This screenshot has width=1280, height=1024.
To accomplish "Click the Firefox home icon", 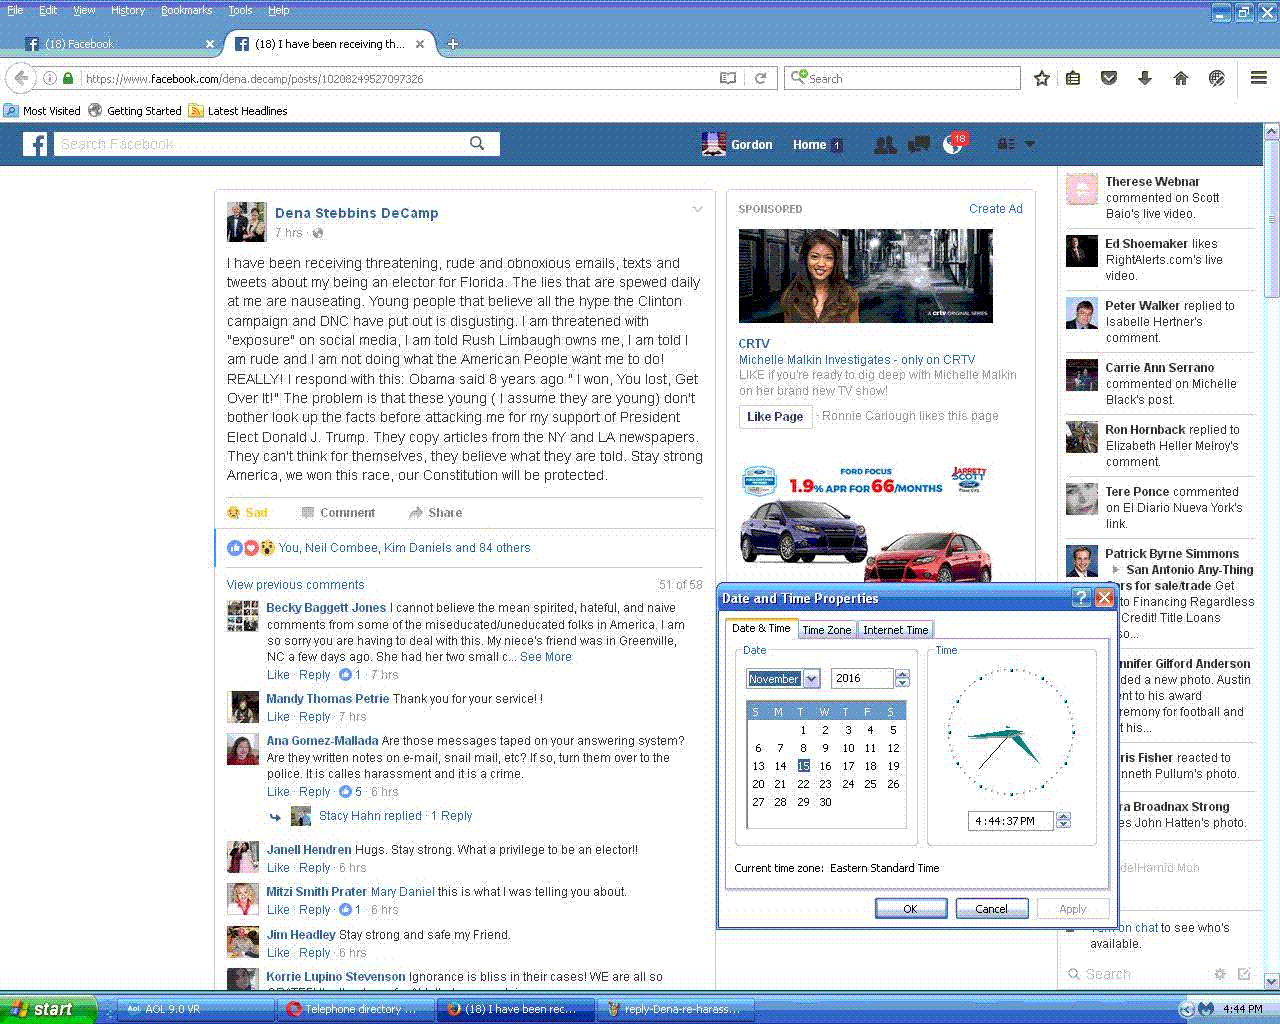I will (1181, 78).
